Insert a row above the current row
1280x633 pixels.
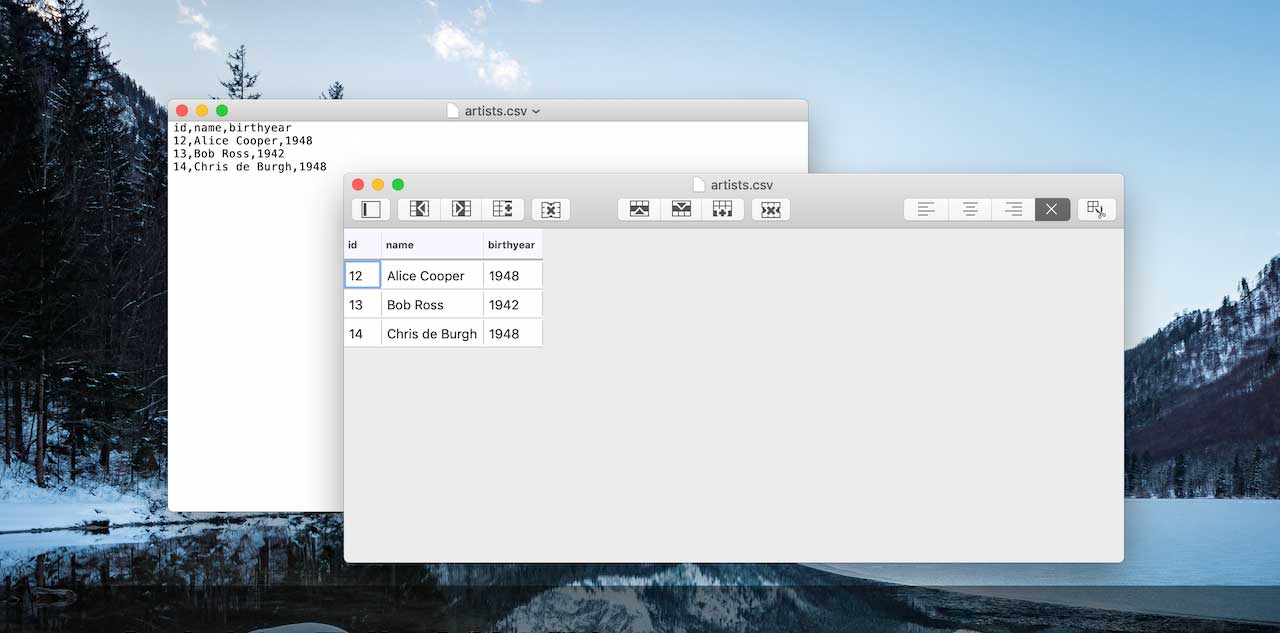(x=638, y=209)
